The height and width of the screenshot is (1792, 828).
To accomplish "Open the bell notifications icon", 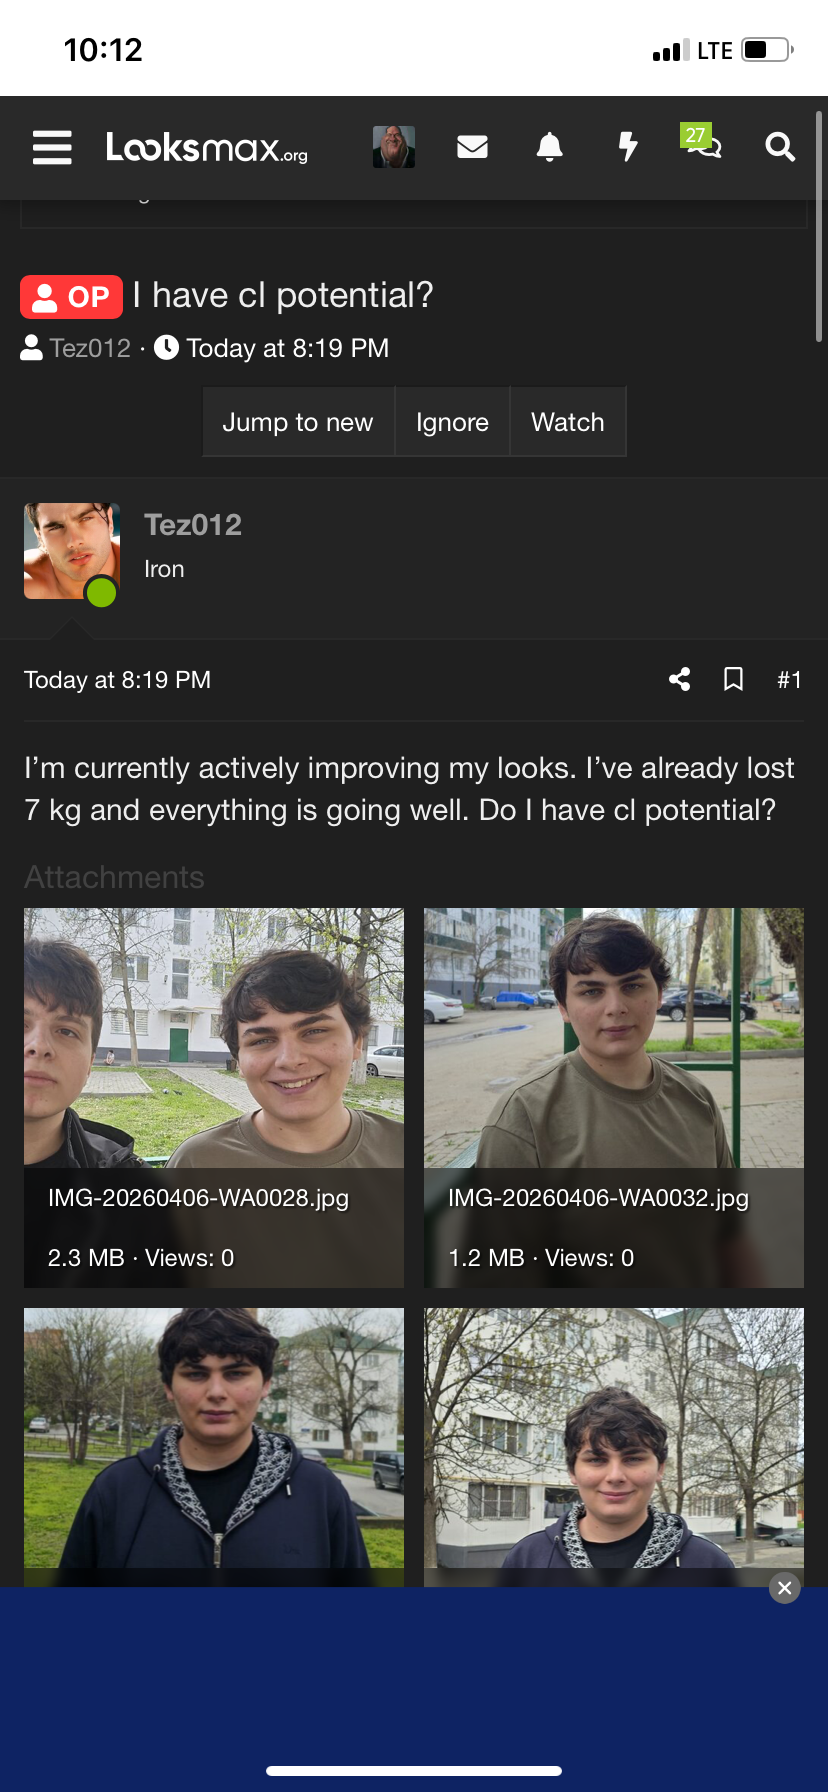I will pos(549,147).
